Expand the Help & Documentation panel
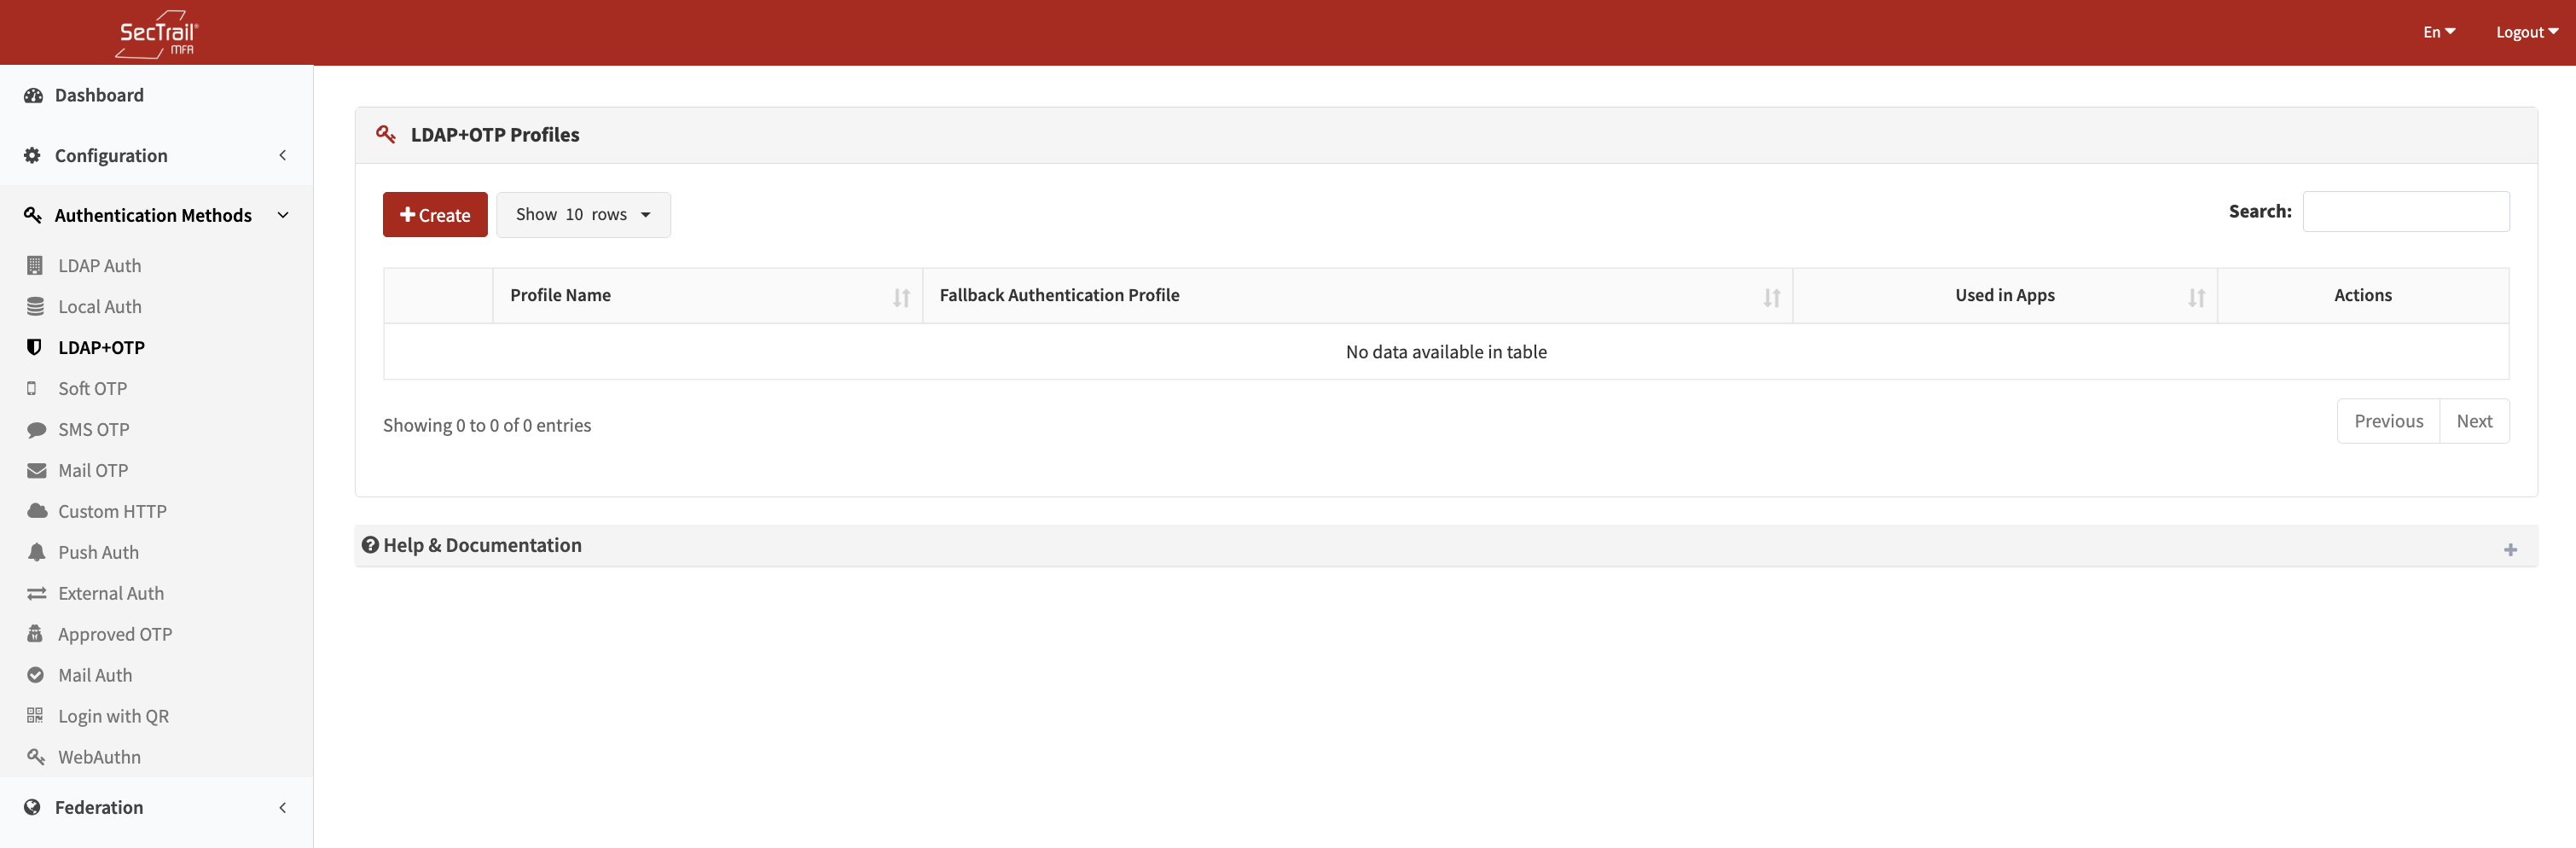This screenshot has height=848, width=2576. (x=2509, y=550)
